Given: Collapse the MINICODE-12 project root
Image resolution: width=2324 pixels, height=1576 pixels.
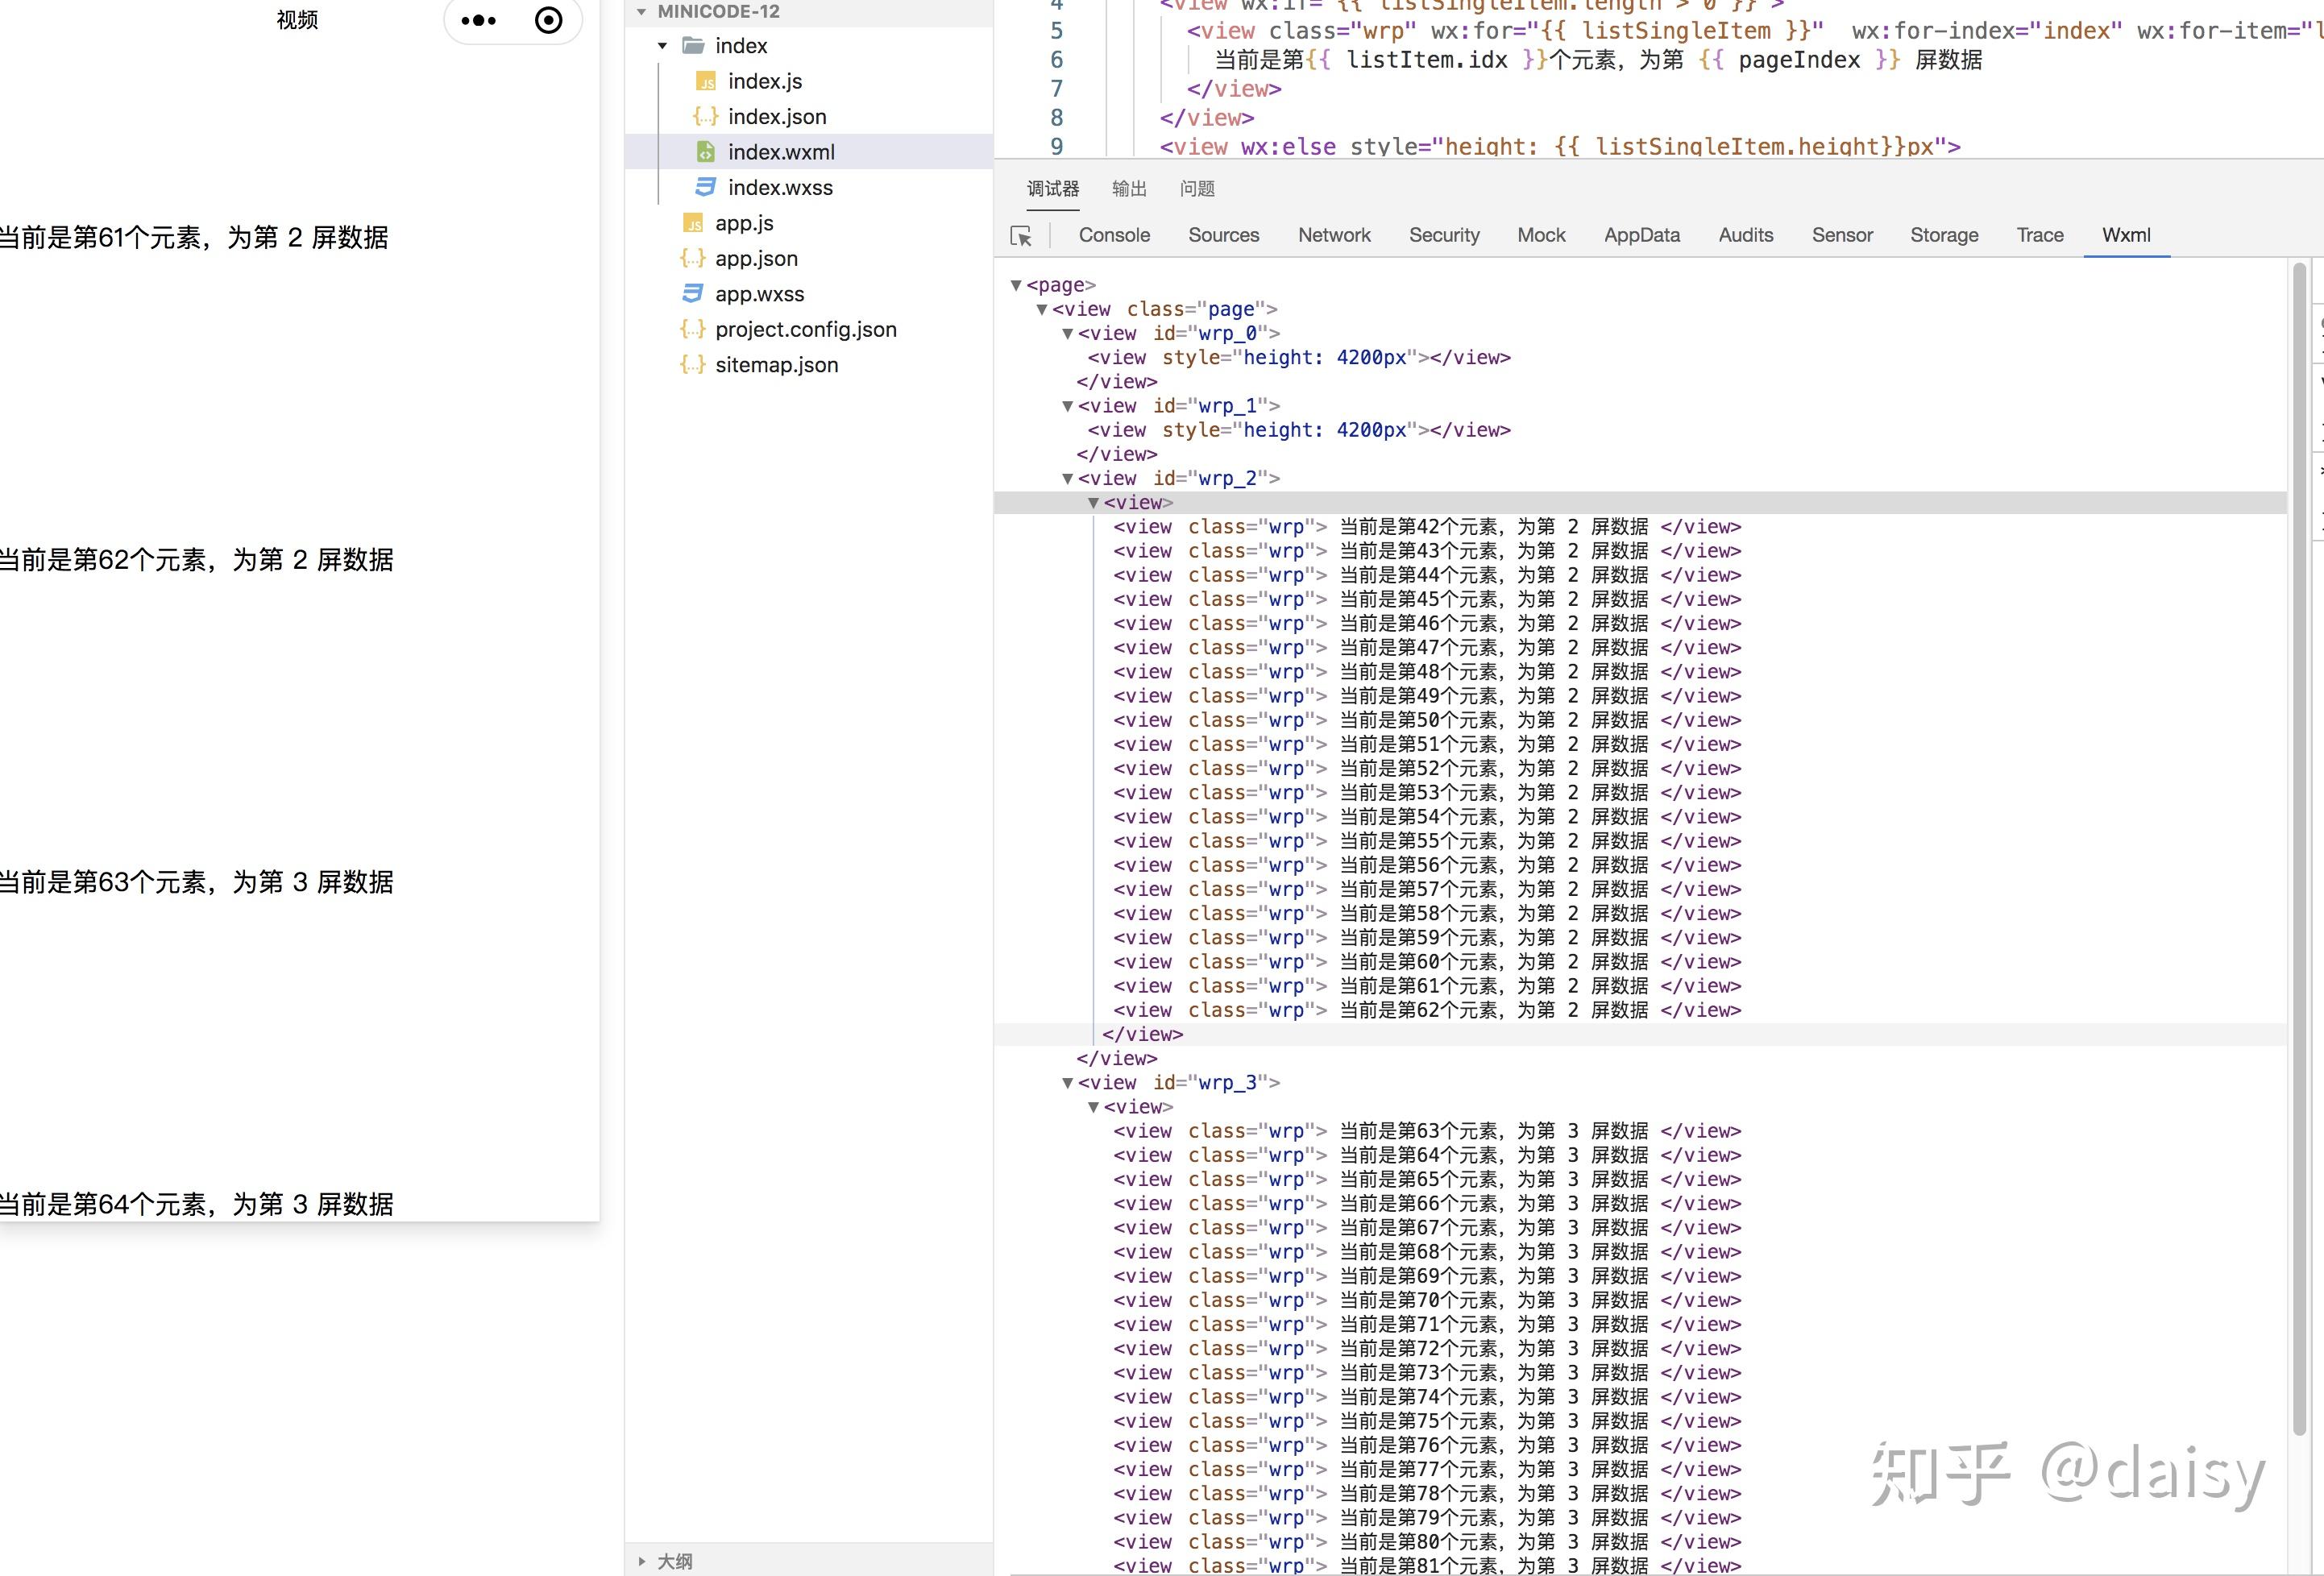Looking at the screenshot, I should point(642,12).
